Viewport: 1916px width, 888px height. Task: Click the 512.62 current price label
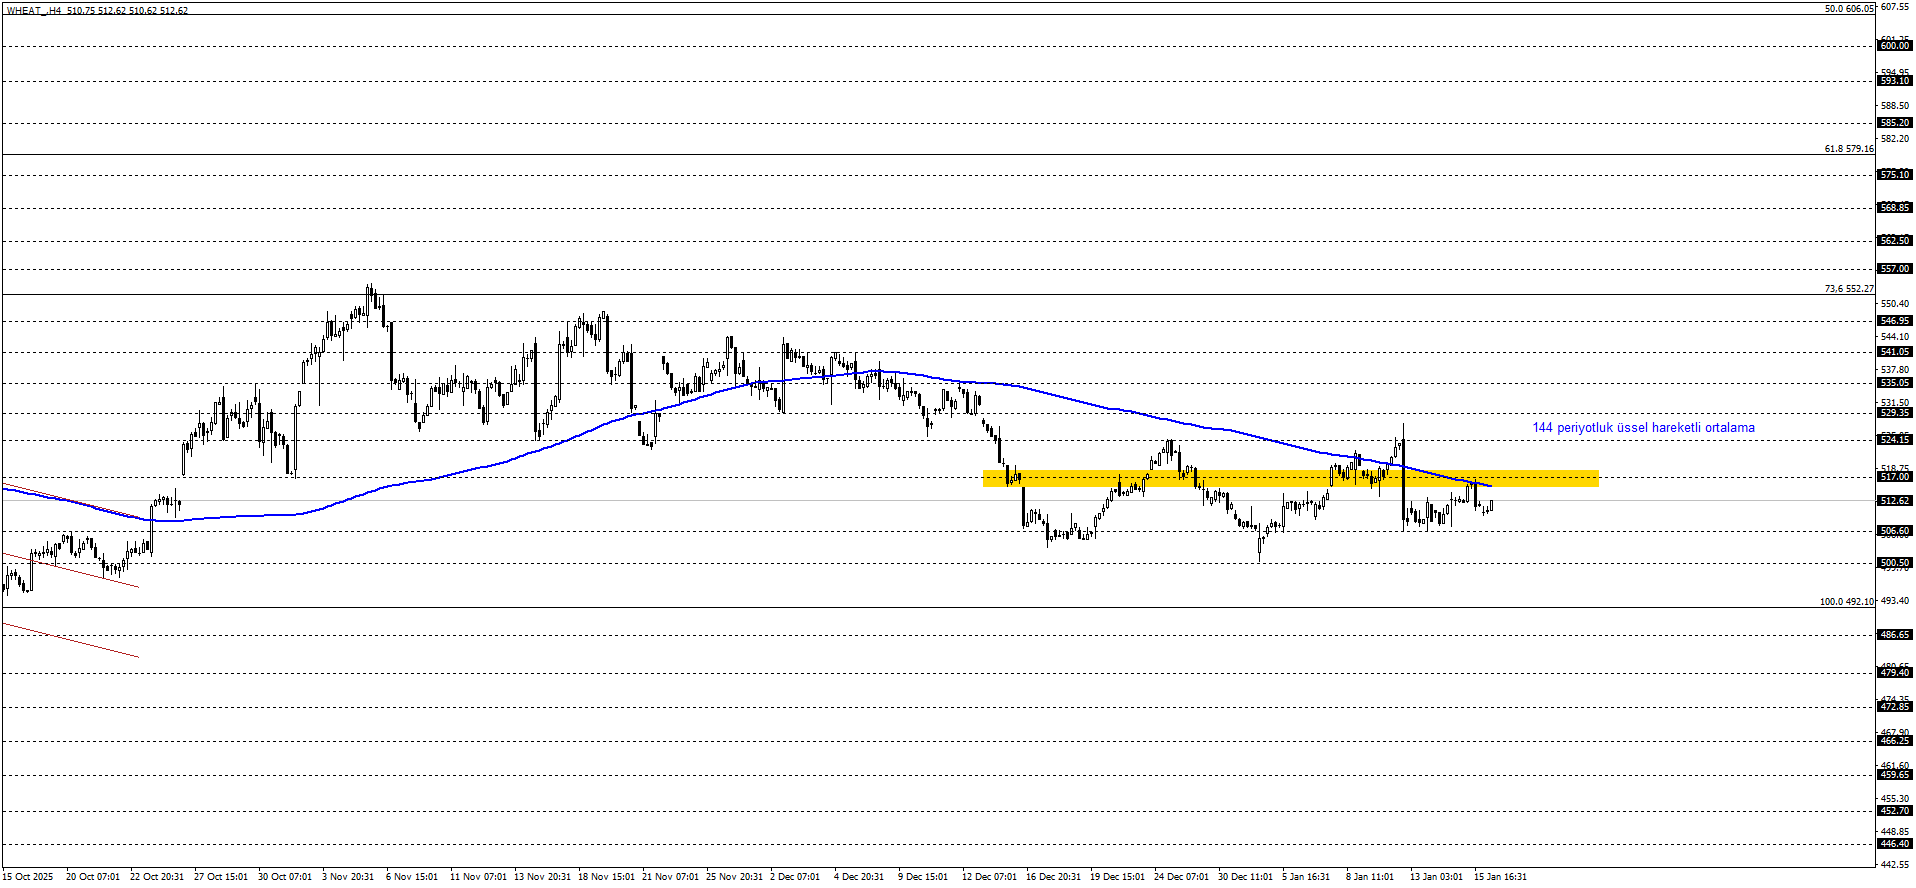tap(1895, 501)
